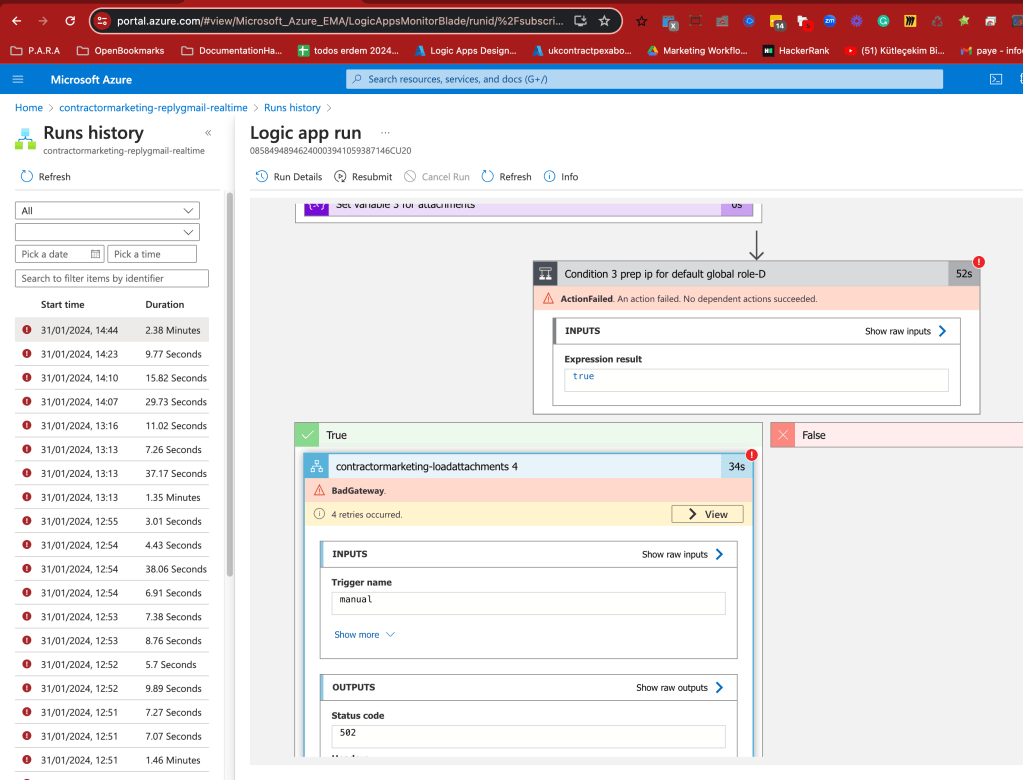Open todos erdem 2024 bookmark

pyautogui.click(x=348, y=50)
